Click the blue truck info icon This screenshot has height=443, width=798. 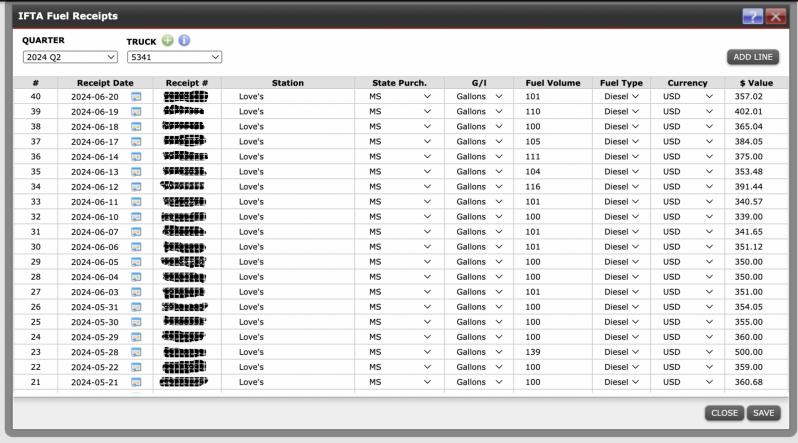[184, 40]
